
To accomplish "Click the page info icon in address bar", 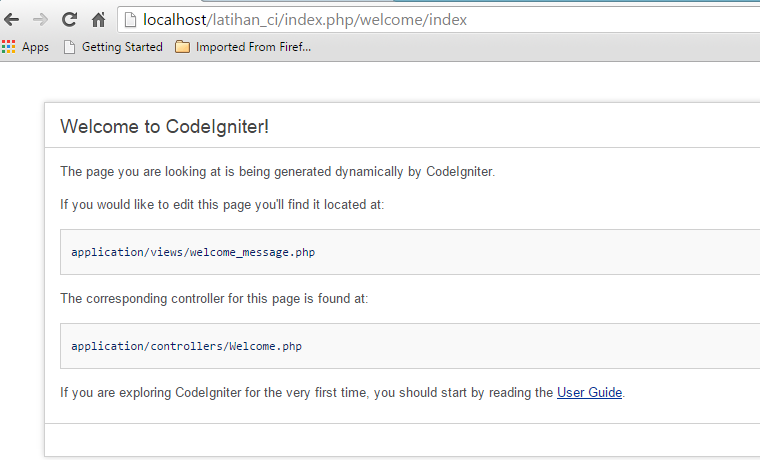I will (130, 20).
